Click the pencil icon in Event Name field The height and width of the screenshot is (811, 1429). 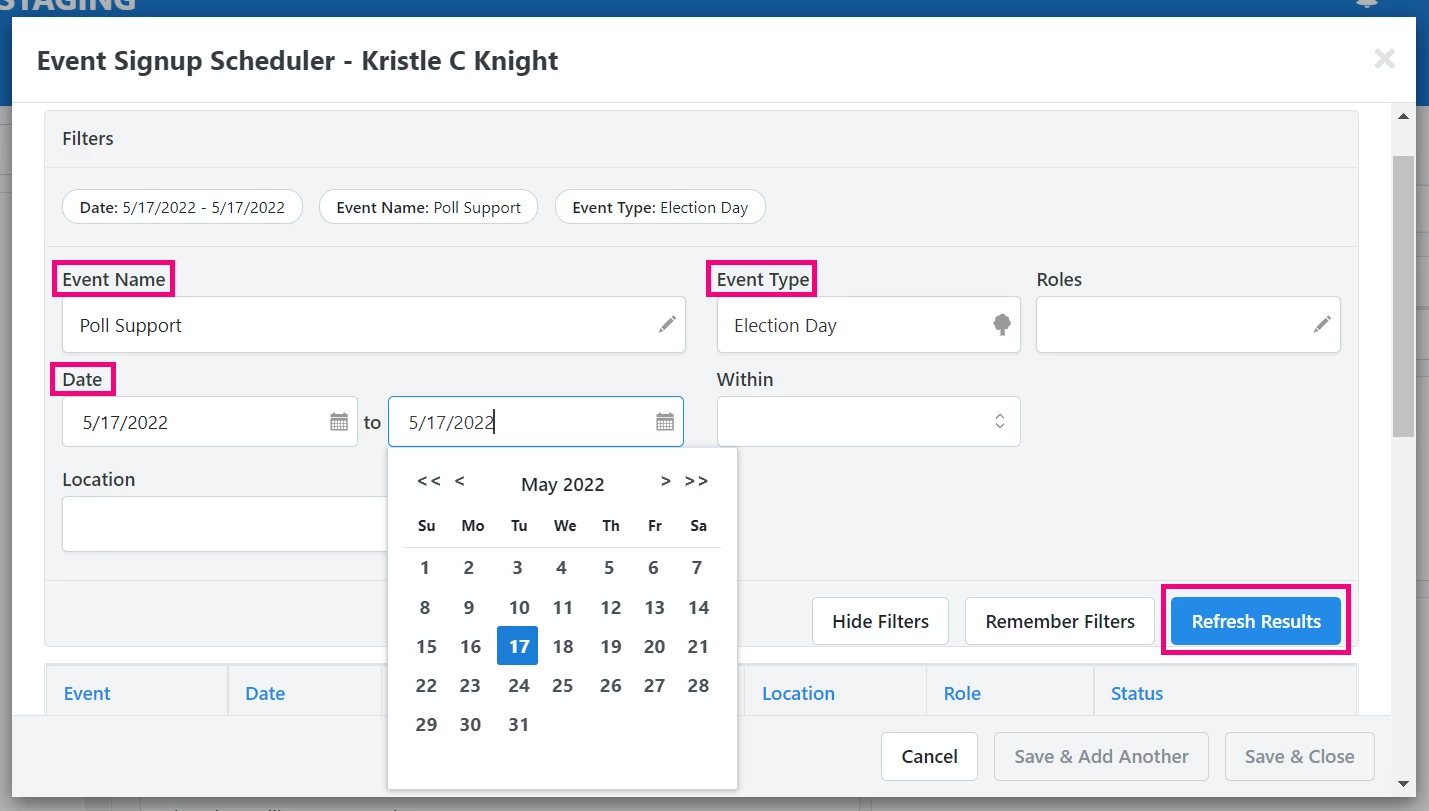667,325
